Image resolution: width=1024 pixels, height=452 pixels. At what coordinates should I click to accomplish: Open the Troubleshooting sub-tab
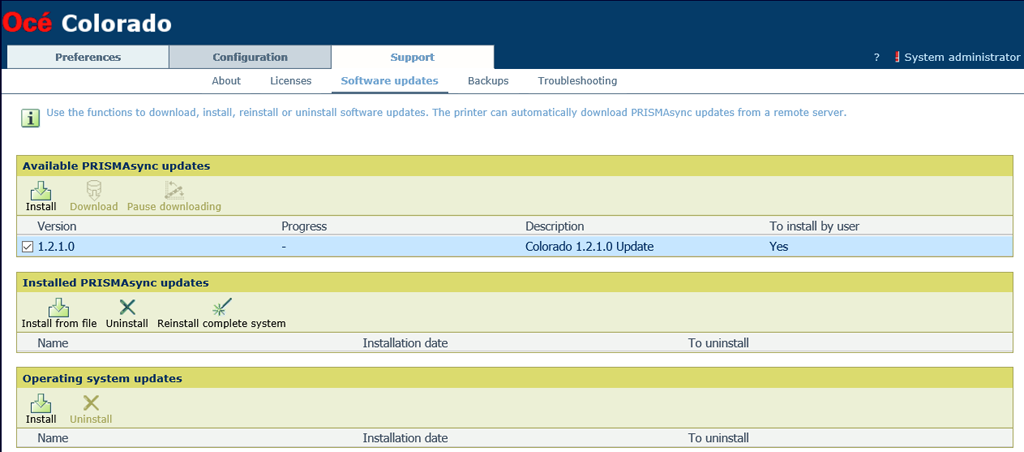coord(577,81)
